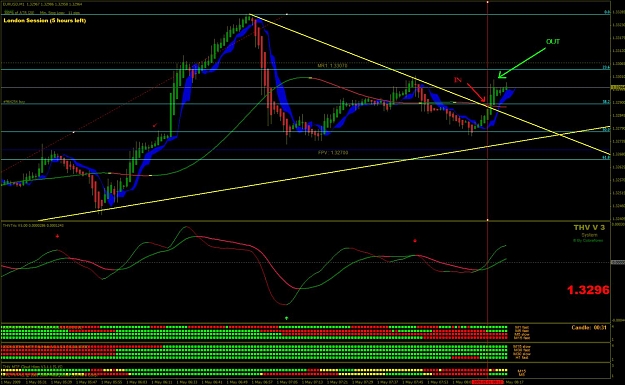Click the large red 1.3296 price display

[588, 290]
